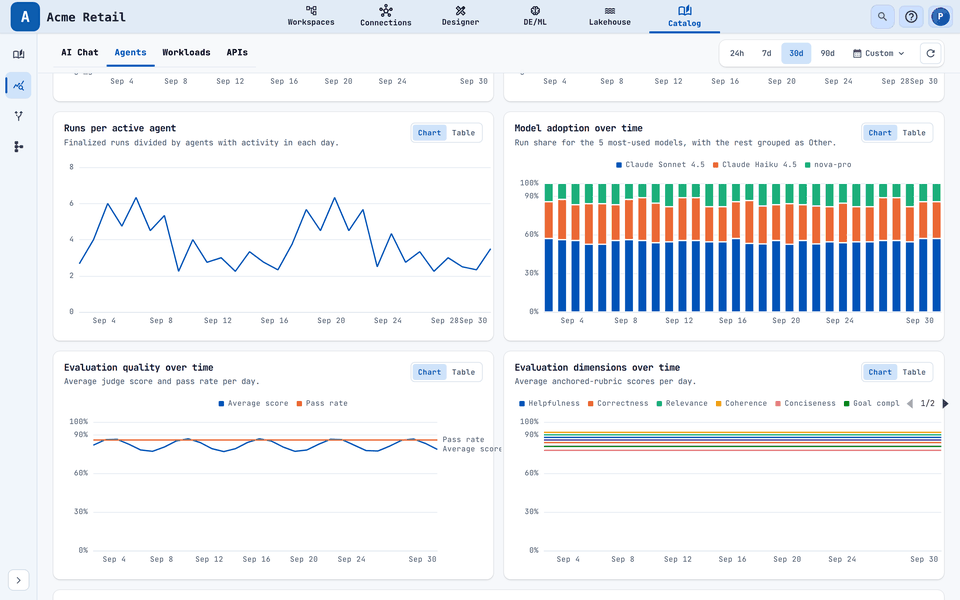The height and width of the screenshot is (600, 960).
Task: Choose the 90d time range
Action: tap(827, 53)
